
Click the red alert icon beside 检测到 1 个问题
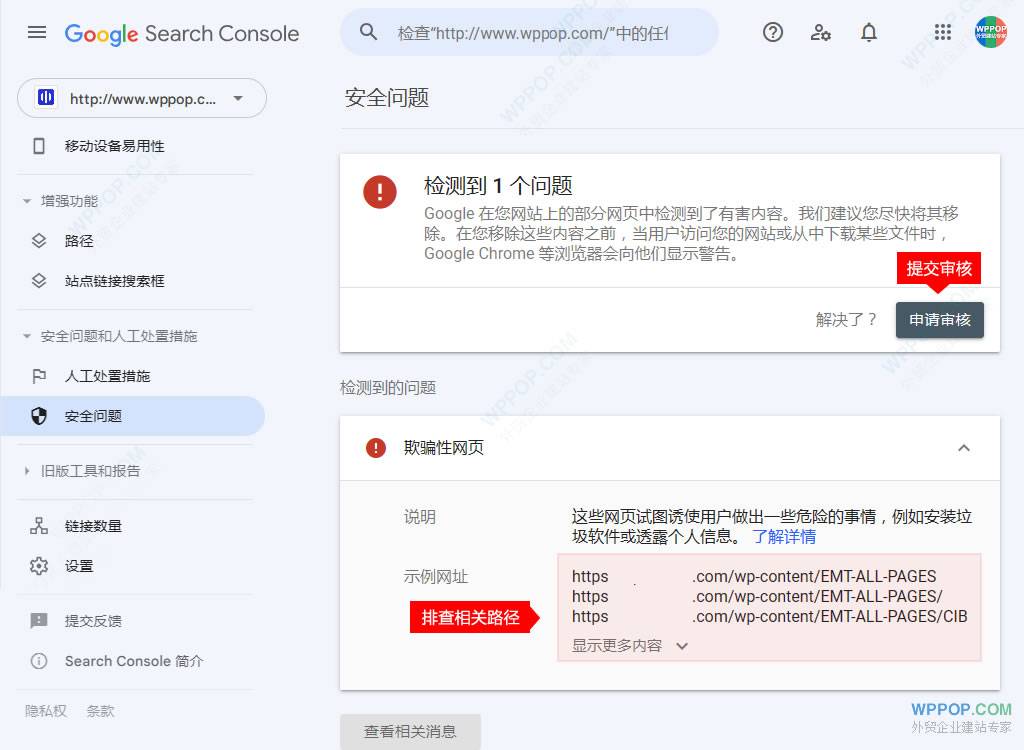(x=380, y=192)
